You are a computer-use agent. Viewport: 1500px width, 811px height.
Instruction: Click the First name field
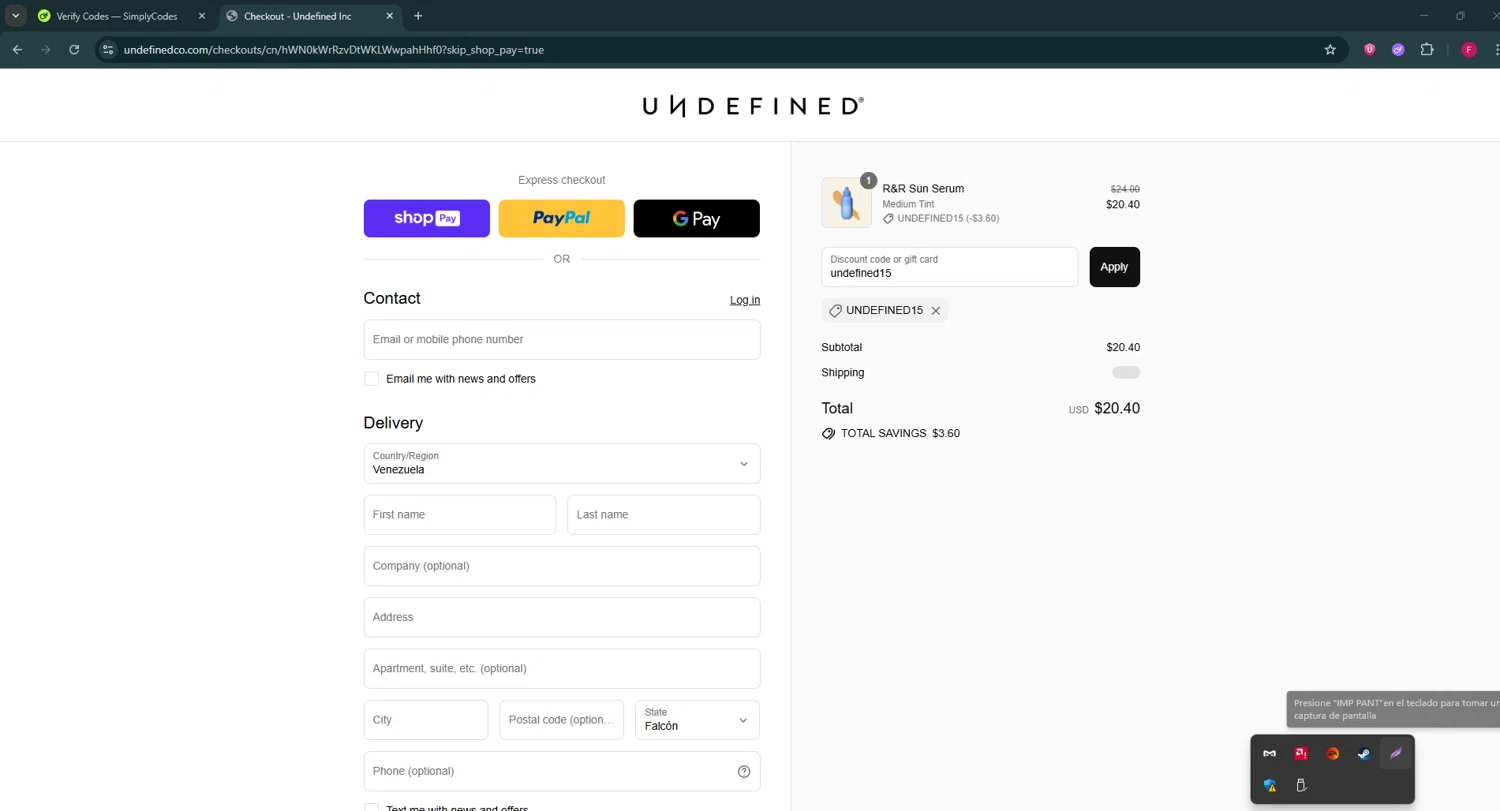tap(460, 515)
